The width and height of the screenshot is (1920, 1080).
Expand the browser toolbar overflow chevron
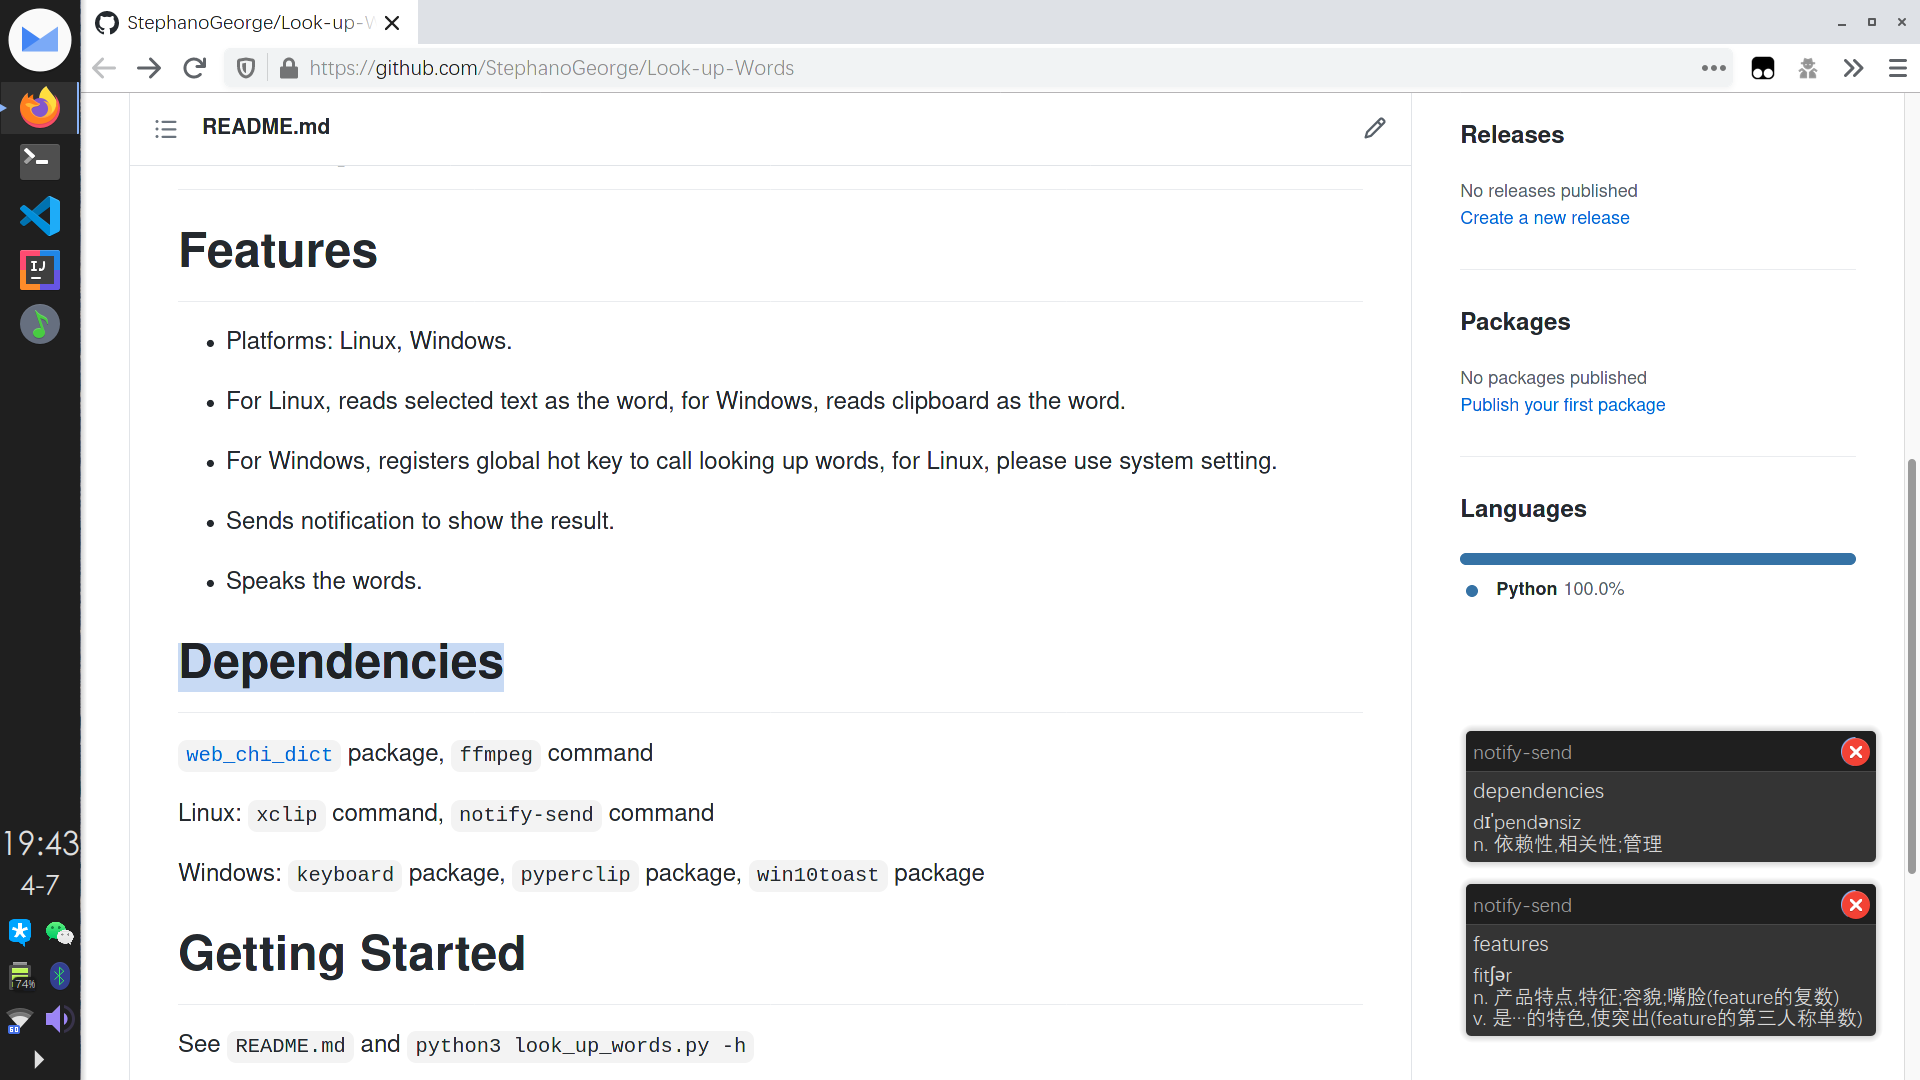1853,68
